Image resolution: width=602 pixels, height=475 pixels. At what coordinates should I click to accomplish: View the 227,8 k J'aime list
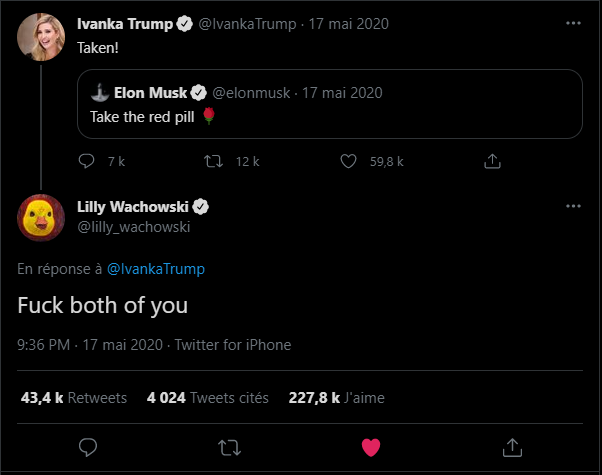click(336, 397)
